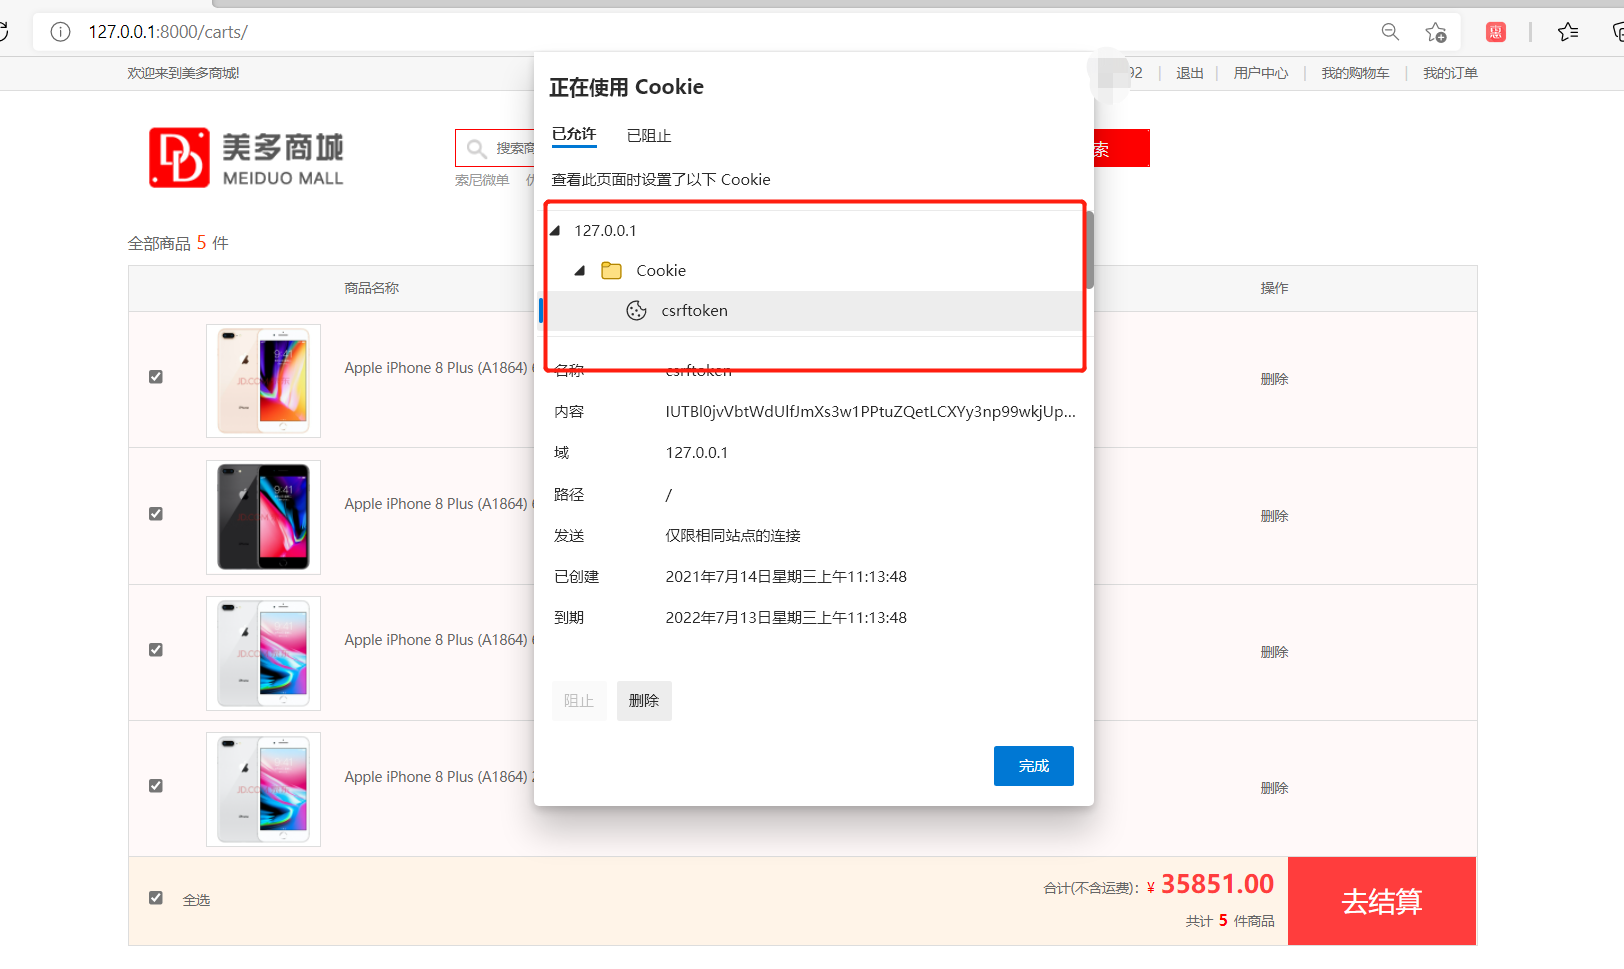Click the disabled 阻止 button

(x=579, y=701)
